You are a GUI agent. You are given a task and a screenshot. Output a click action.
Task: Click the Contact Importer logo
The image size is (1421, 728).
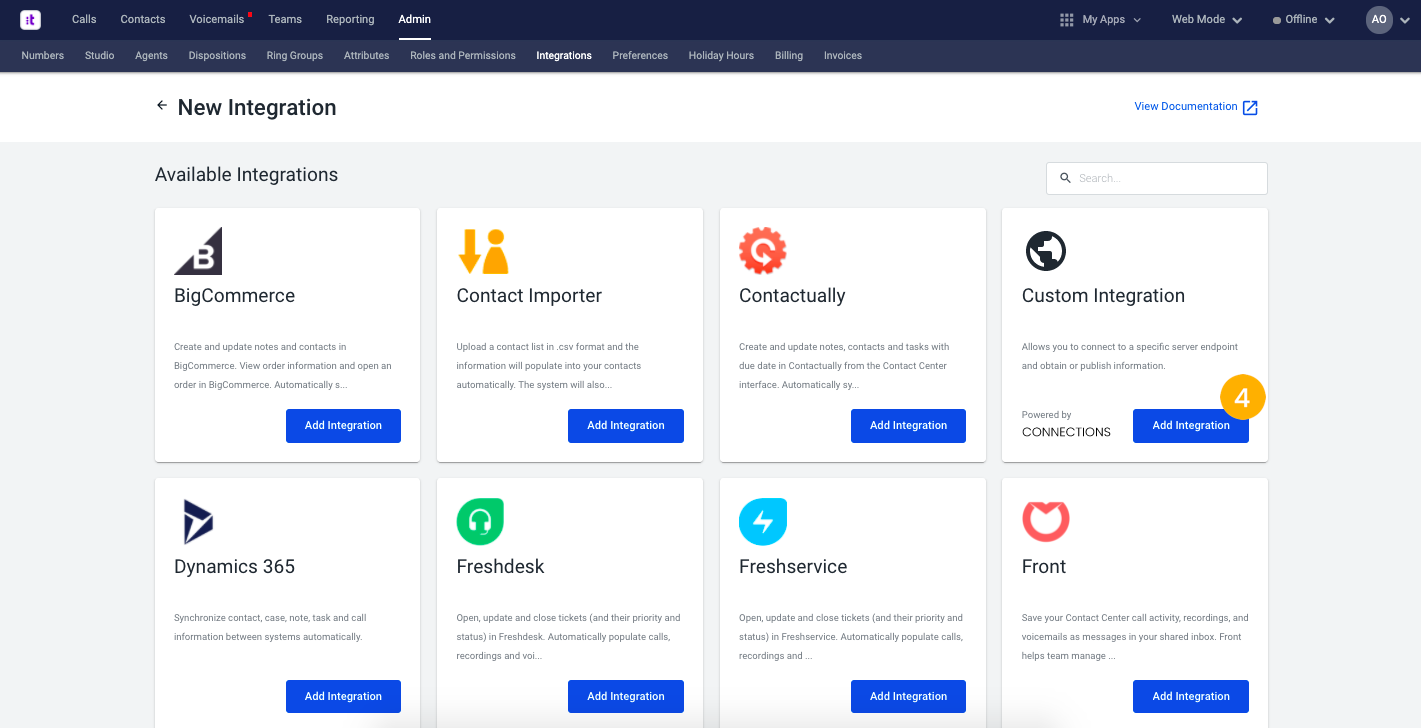pyautogui.click(x=483, y=251)
